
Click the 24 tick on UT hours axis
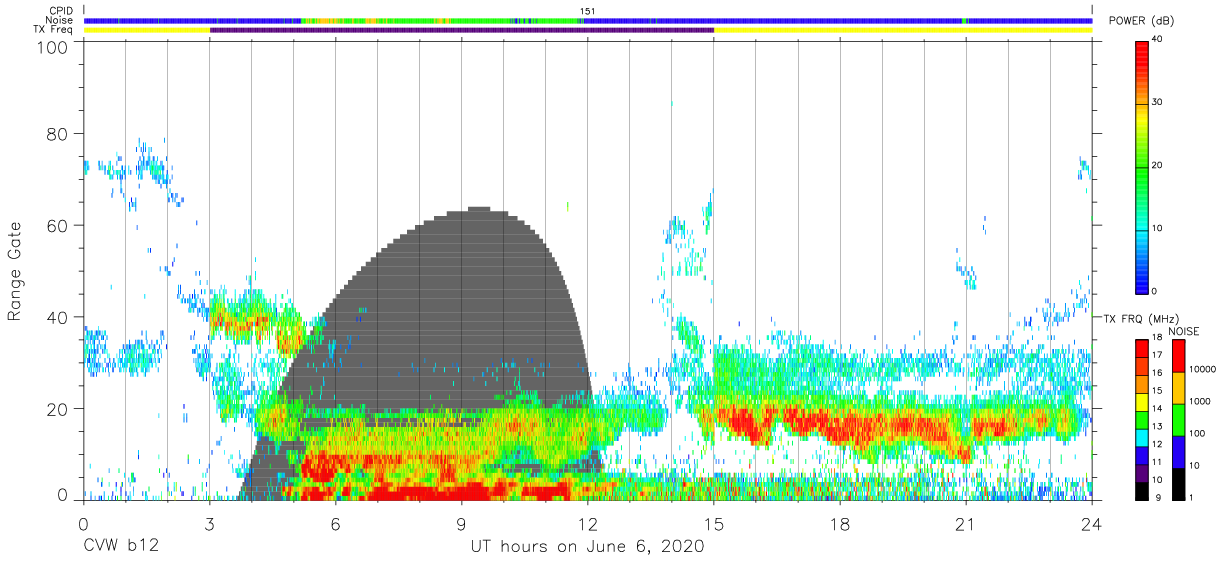tap(1091, 524)
